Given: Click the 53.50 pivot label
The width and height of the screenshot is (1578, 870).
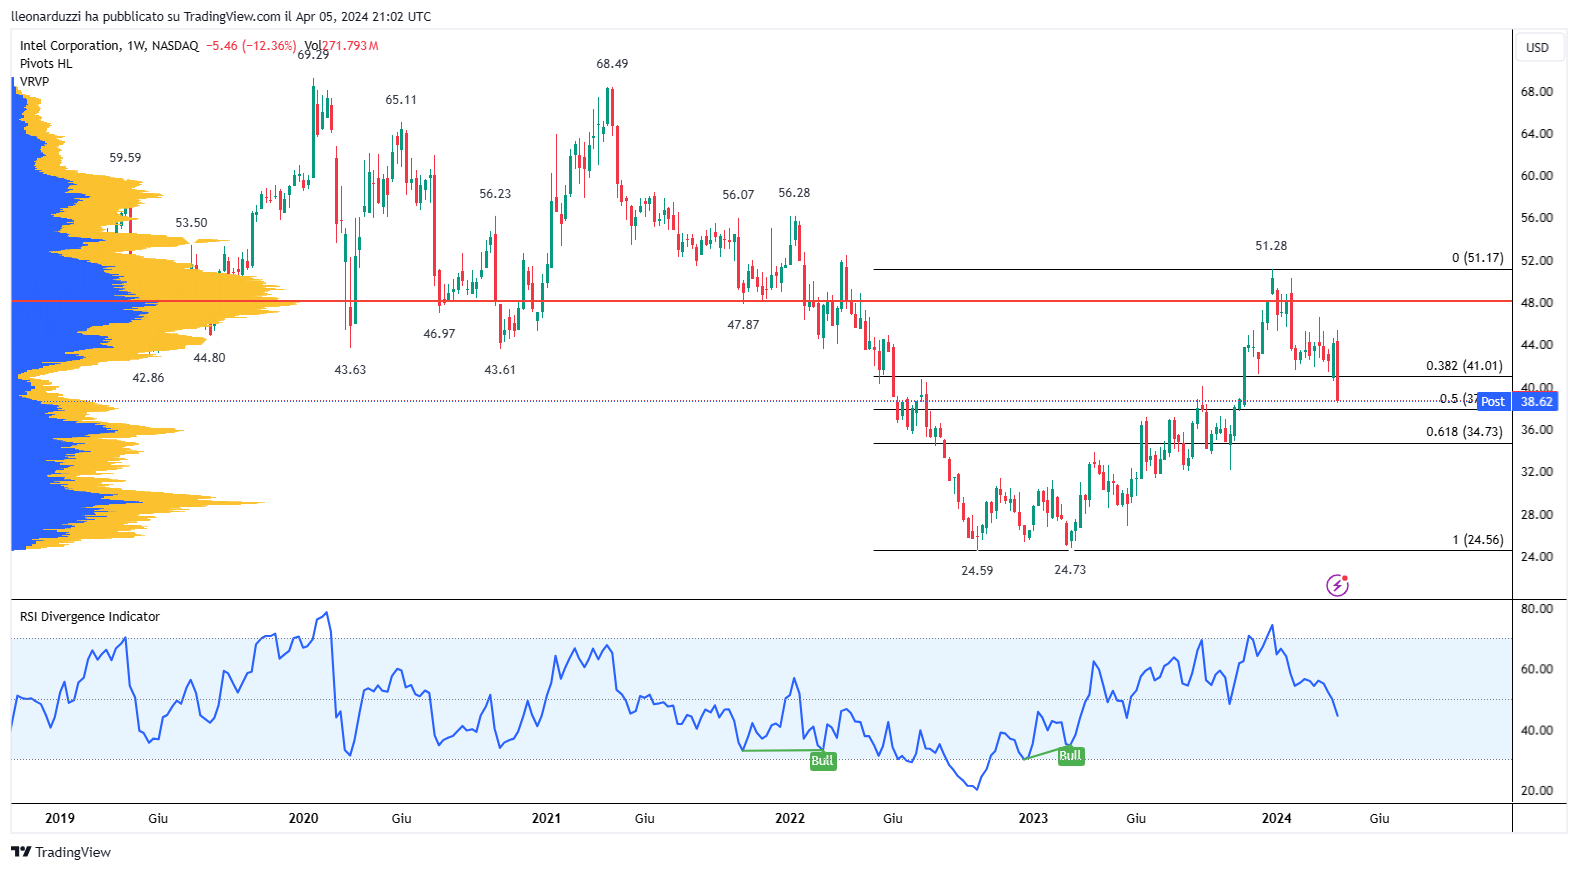Looking at the screenshot, I should (191, 222).
